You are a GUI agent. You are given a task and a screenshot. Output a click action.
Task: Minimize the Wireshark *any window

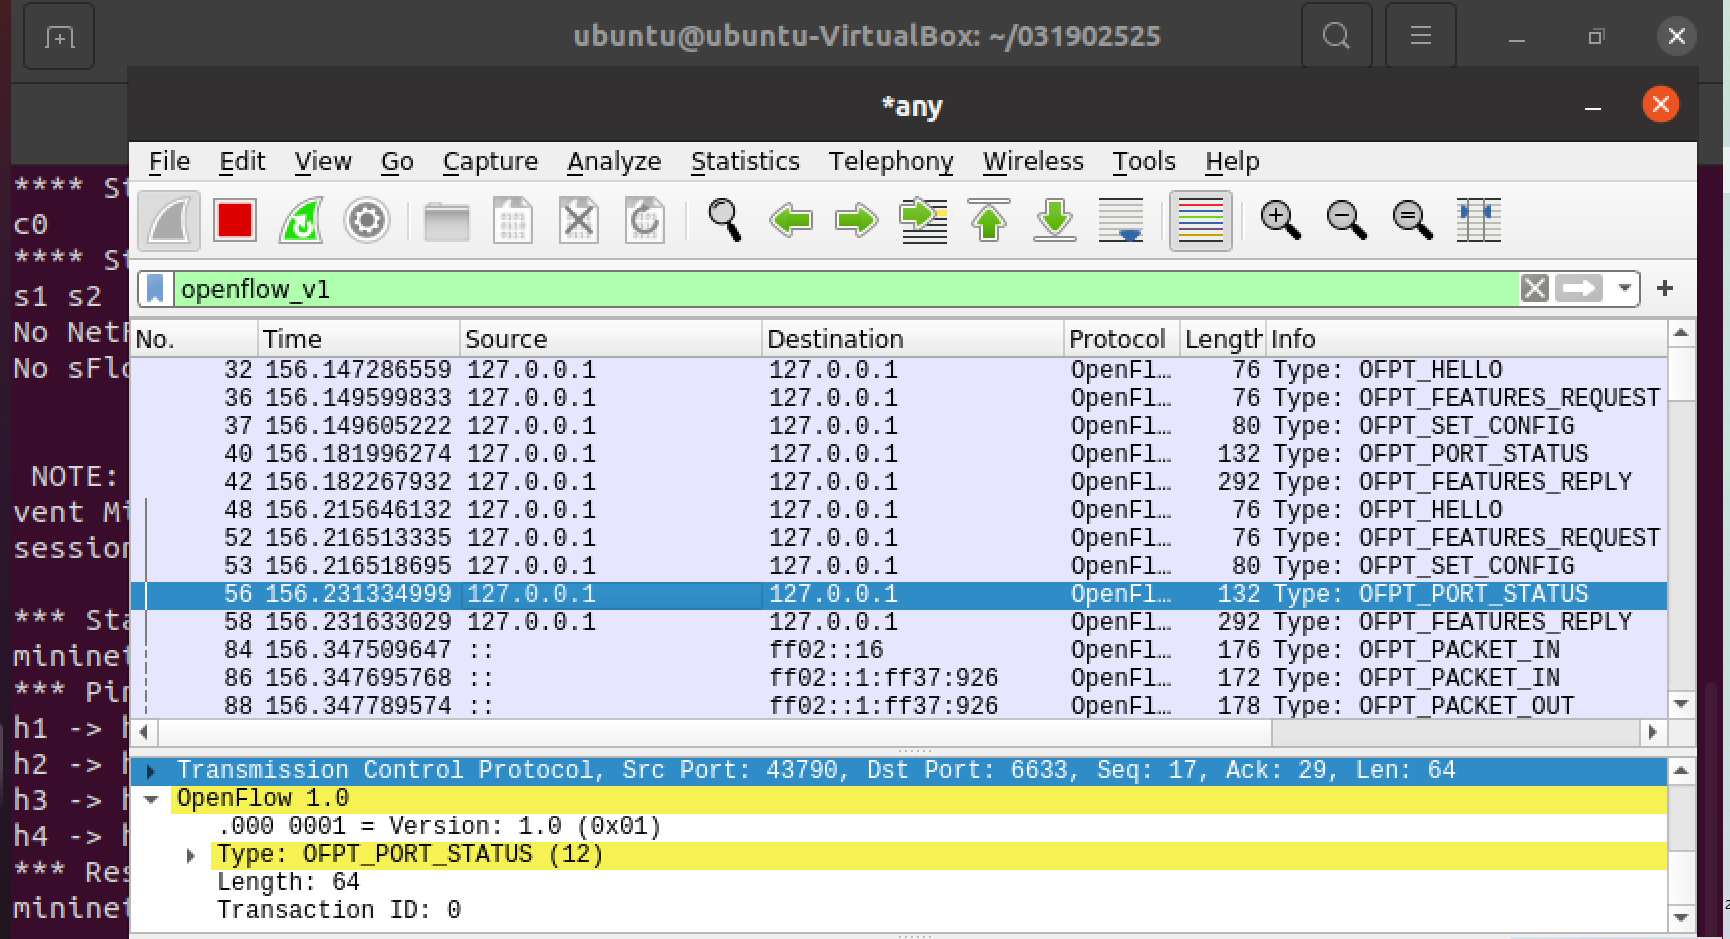[1593, 106]
